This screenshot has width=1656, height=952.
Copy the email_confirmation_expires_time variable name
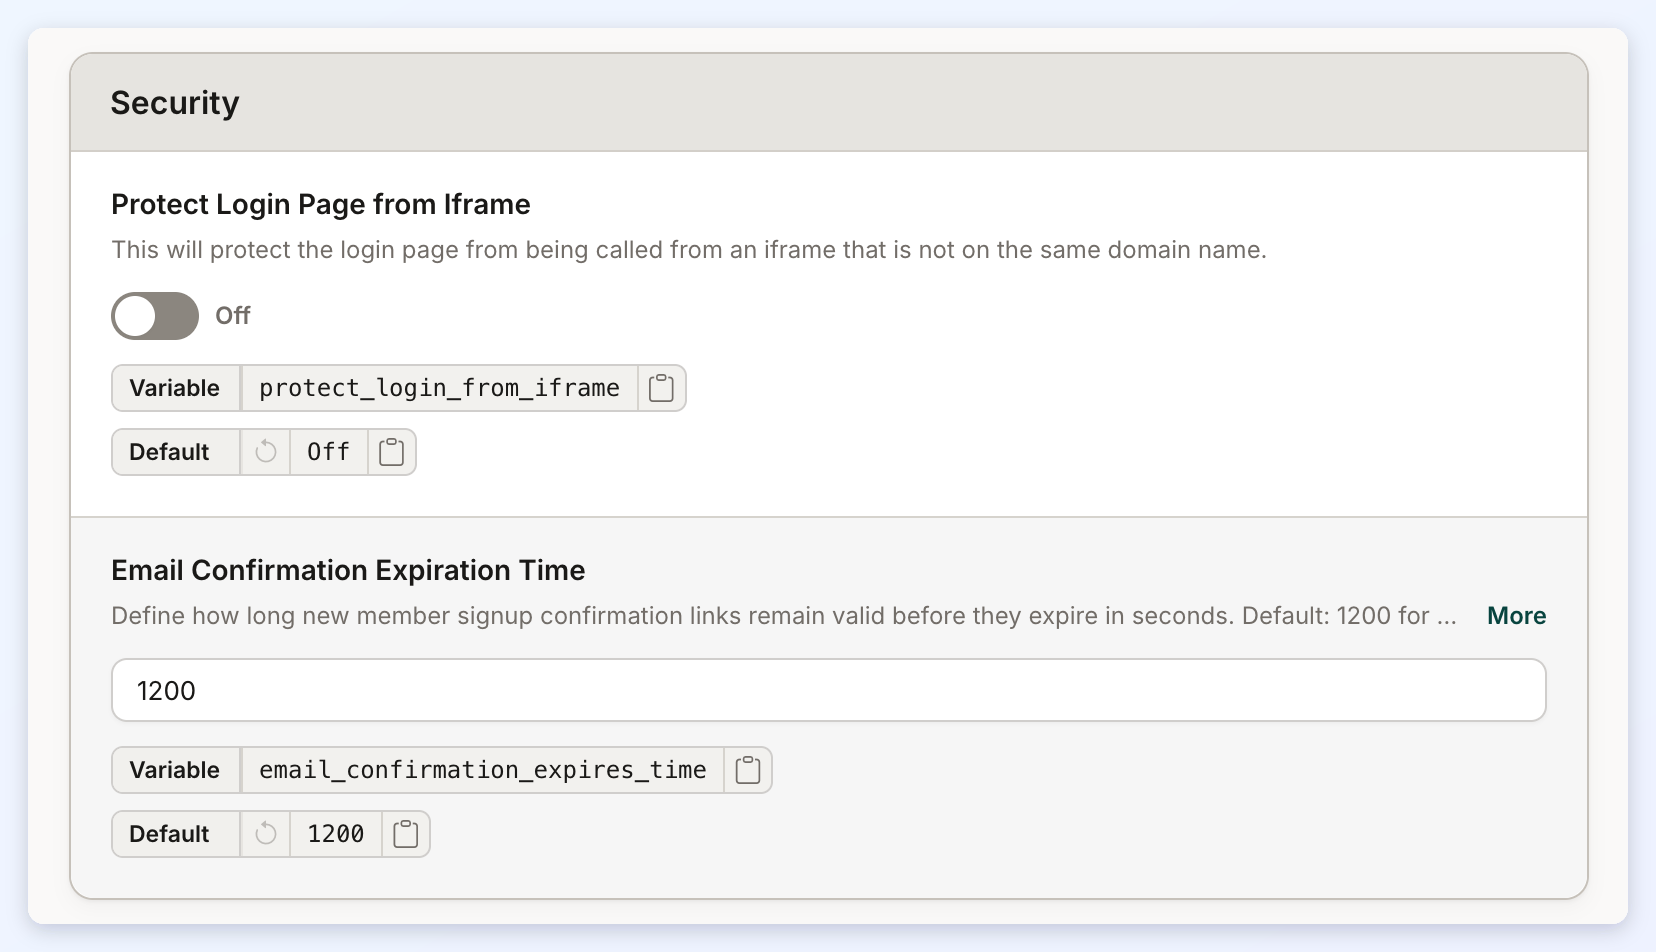[x=747, y=770]
